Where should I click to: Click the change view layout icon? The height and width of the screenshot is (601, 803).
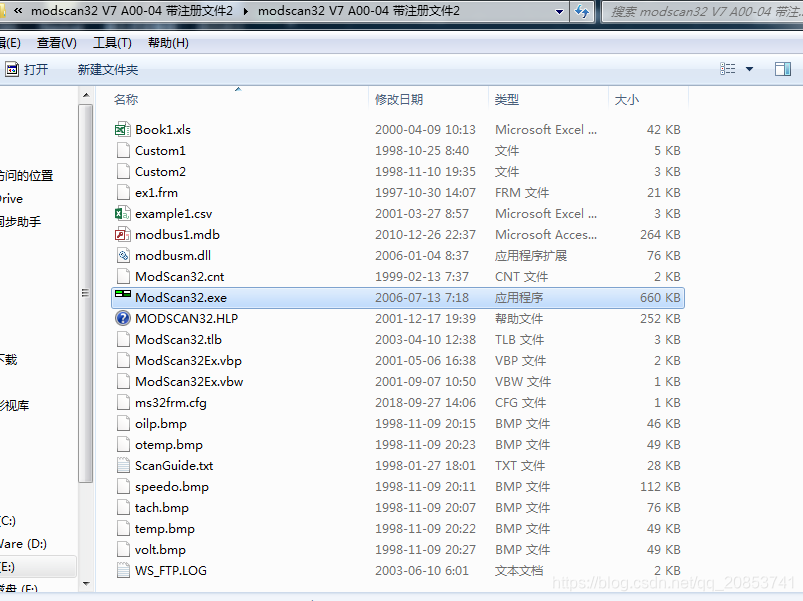click(727, 69)
